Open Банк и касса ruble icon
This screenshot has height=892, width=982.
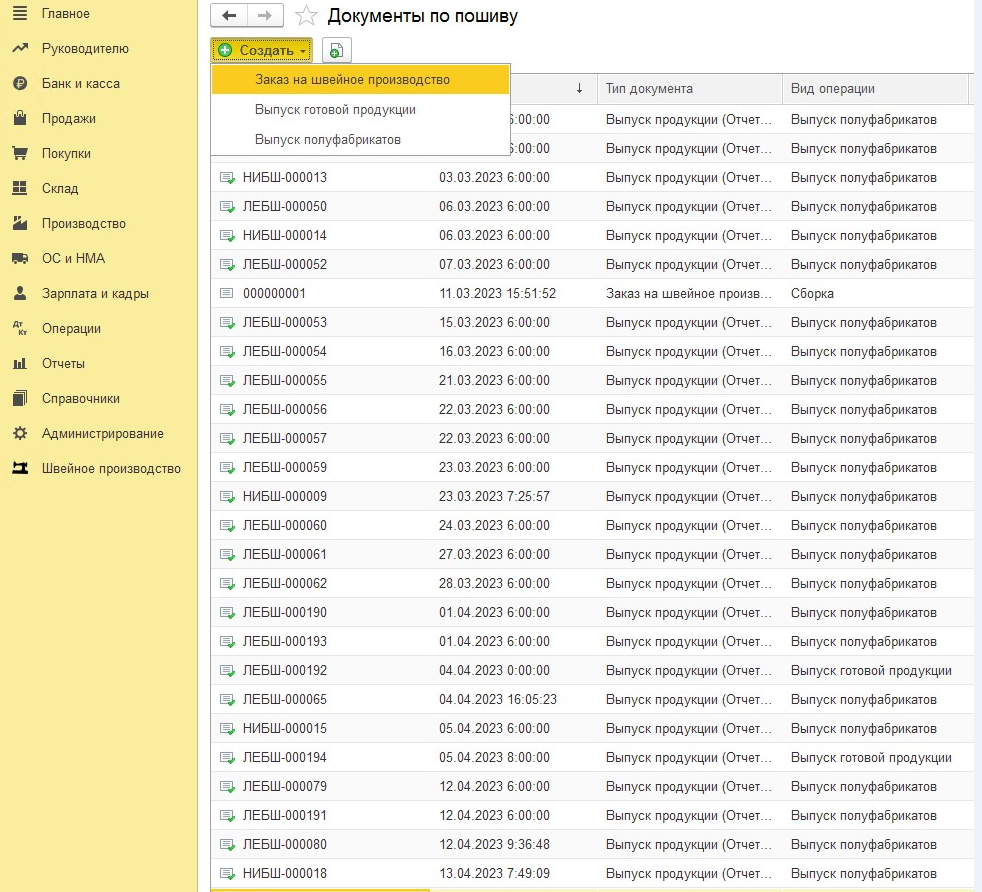20,83
